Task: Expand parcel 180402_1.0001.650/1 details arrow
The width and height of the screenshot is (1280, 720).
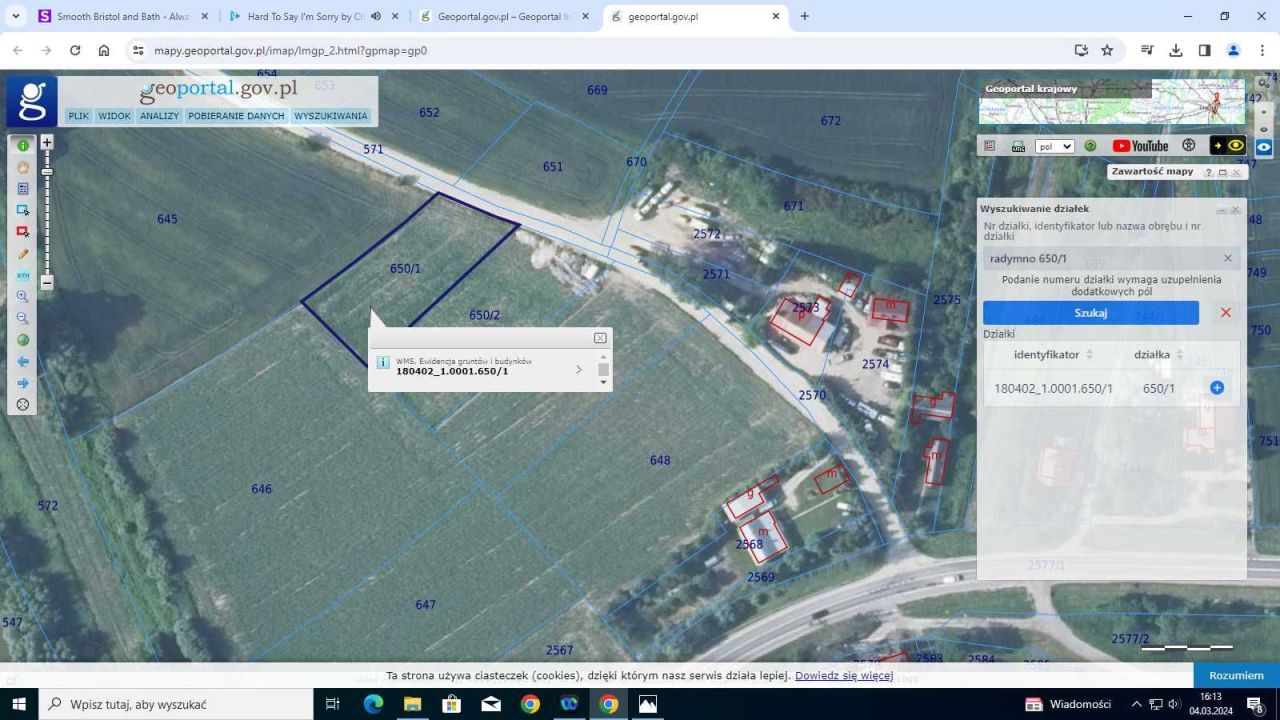Action: tap(578, 370)
